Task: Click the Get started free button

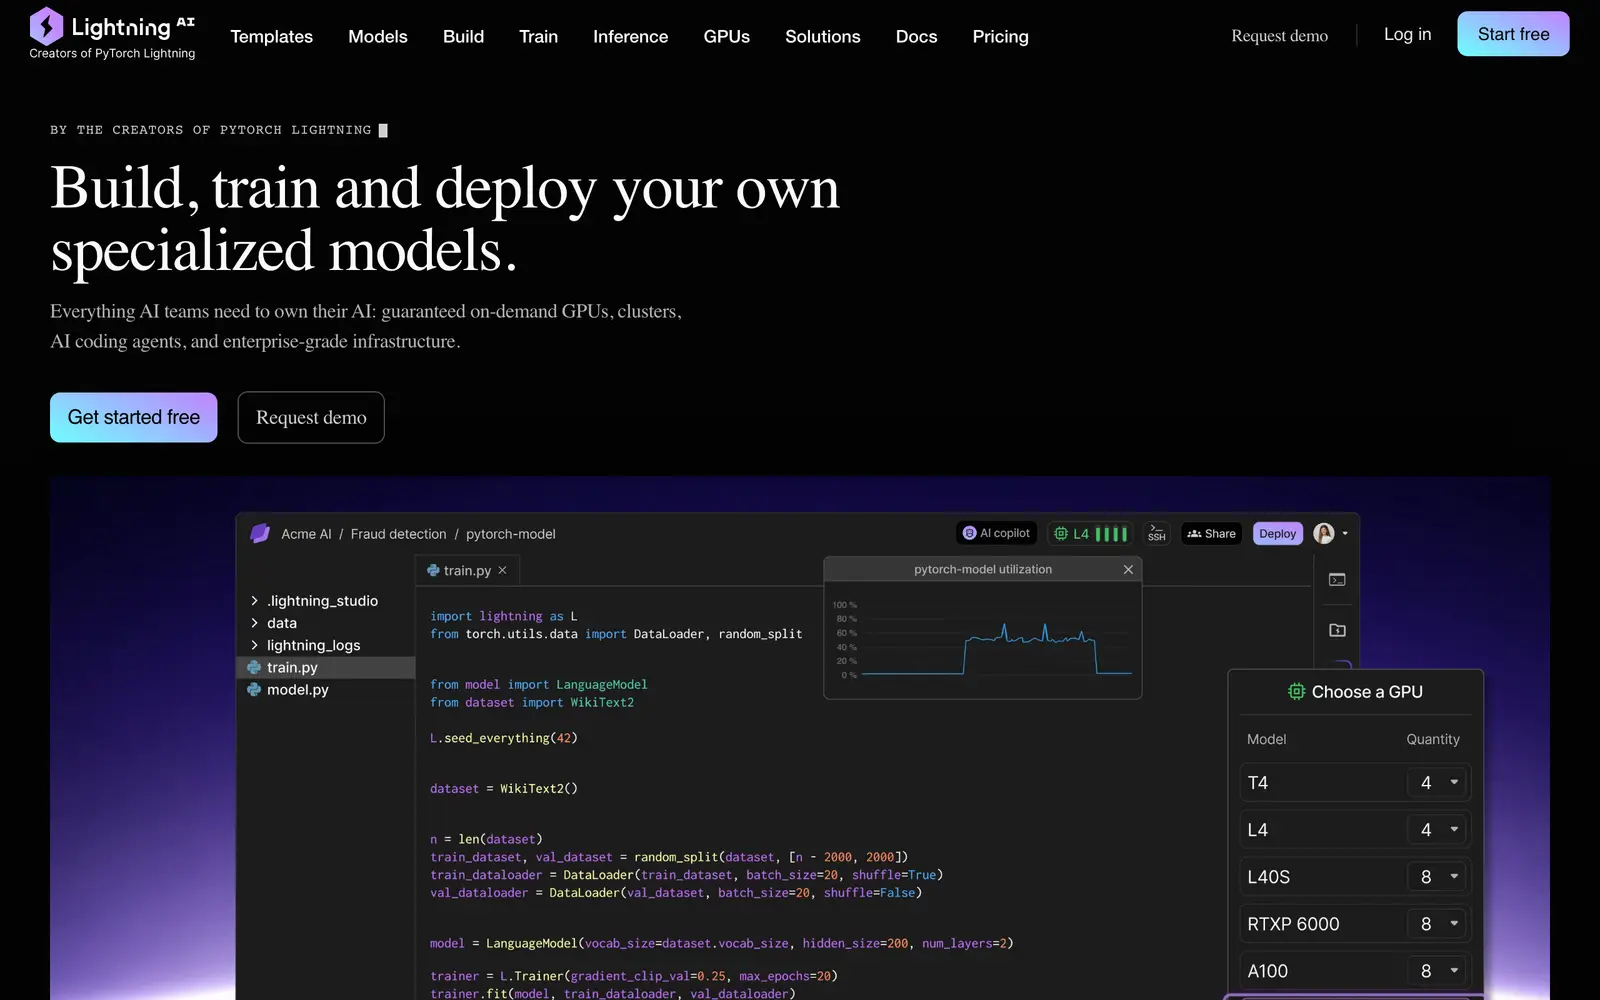Action: [134, 417]
